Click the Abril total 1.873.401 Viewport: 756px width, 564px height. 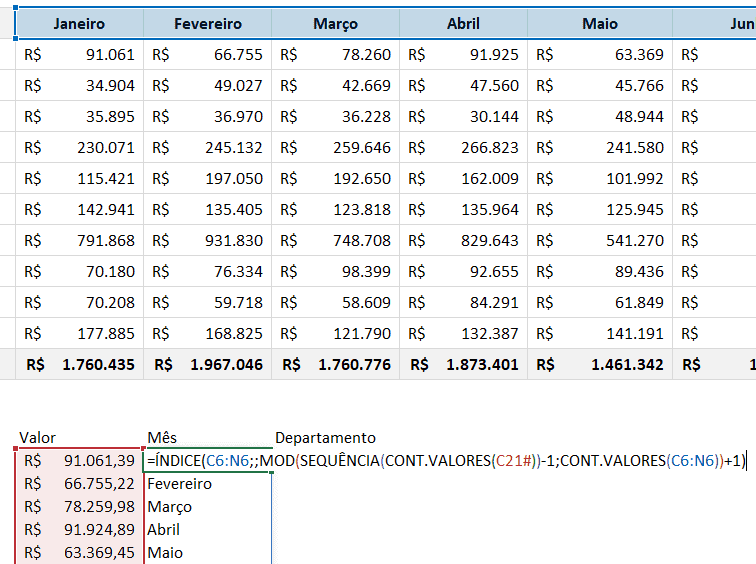(463, 364)
